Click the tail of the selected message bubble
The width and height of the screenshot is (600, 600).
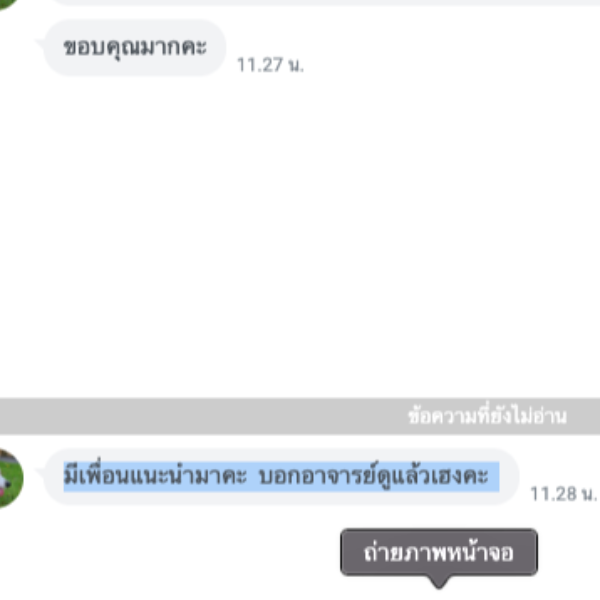click(41, 472)
